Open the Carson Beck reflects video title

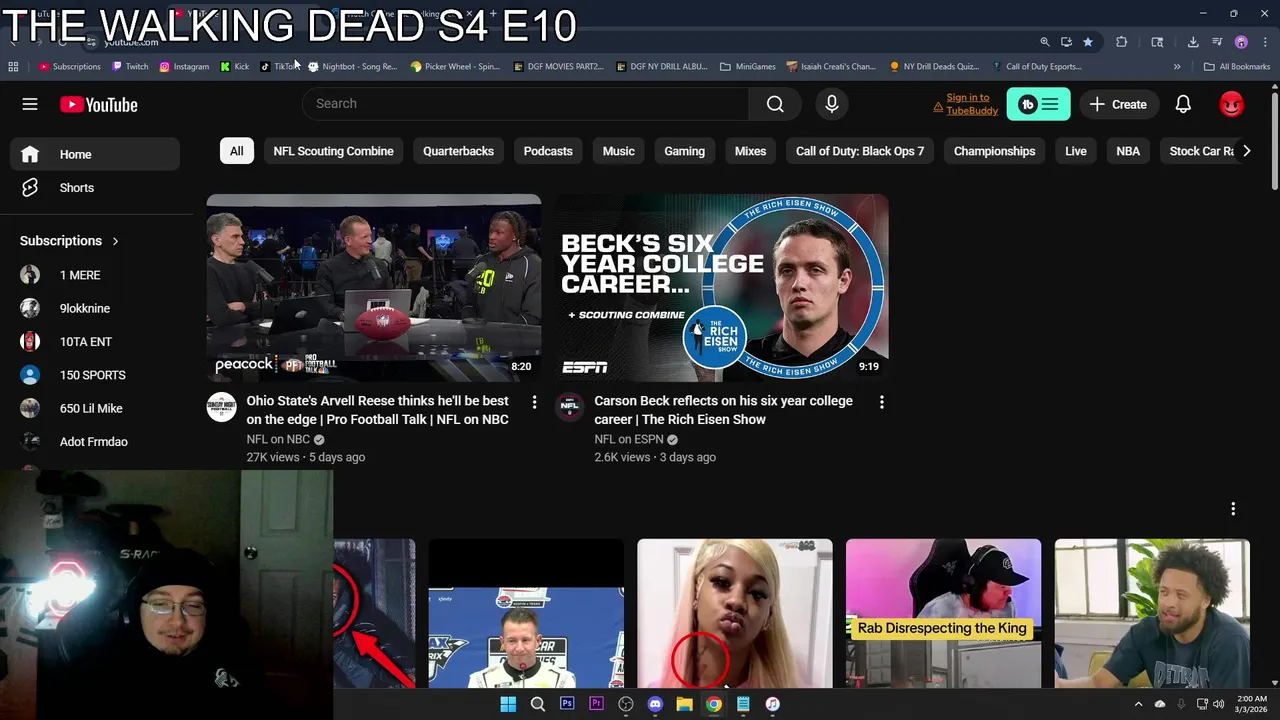(x=723, y=410)
